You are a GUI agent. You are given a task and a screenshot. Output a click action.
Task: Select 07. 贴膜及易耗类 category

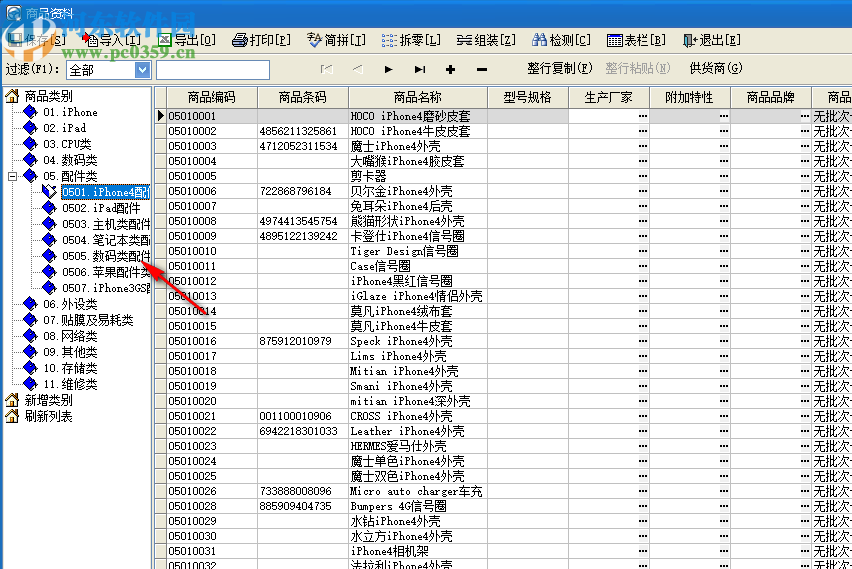coord(88,320)
